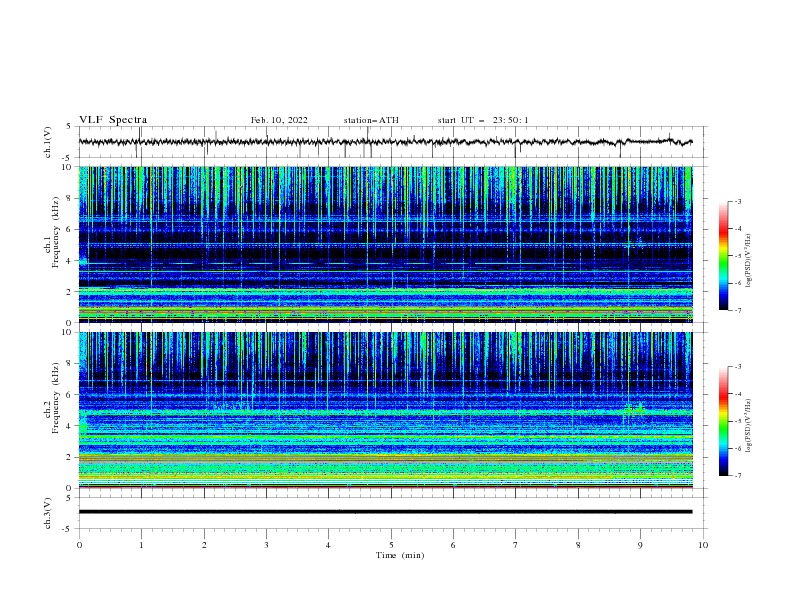Click the ch.1 color bar "log(PSD)(V²/Hz)" label
This screenshot has width=792, height=612.
(x=749, y=261)
